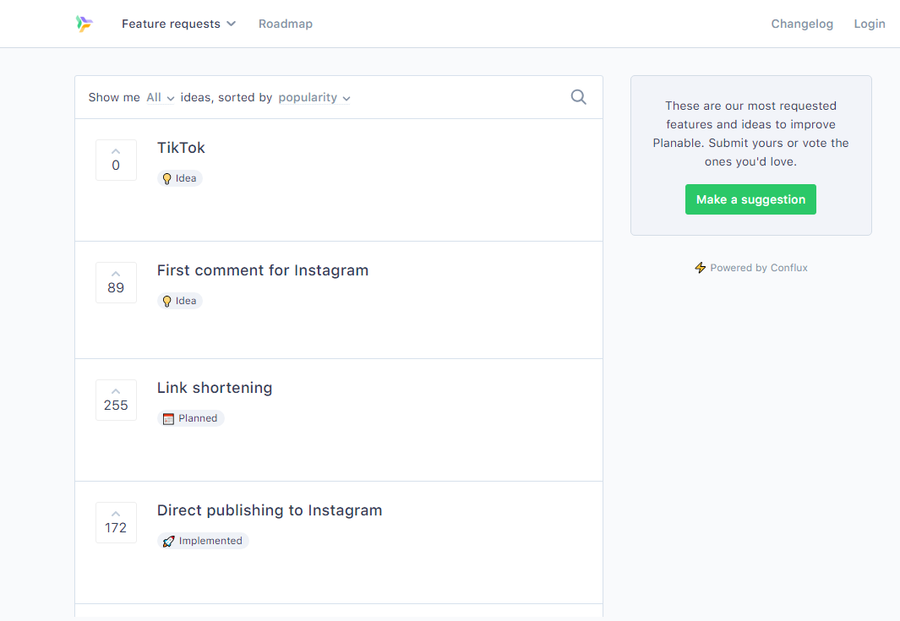Viewport: 900px width, 621px height.
Task: Open First comment for Instagram title
Action: coord(263,270)
